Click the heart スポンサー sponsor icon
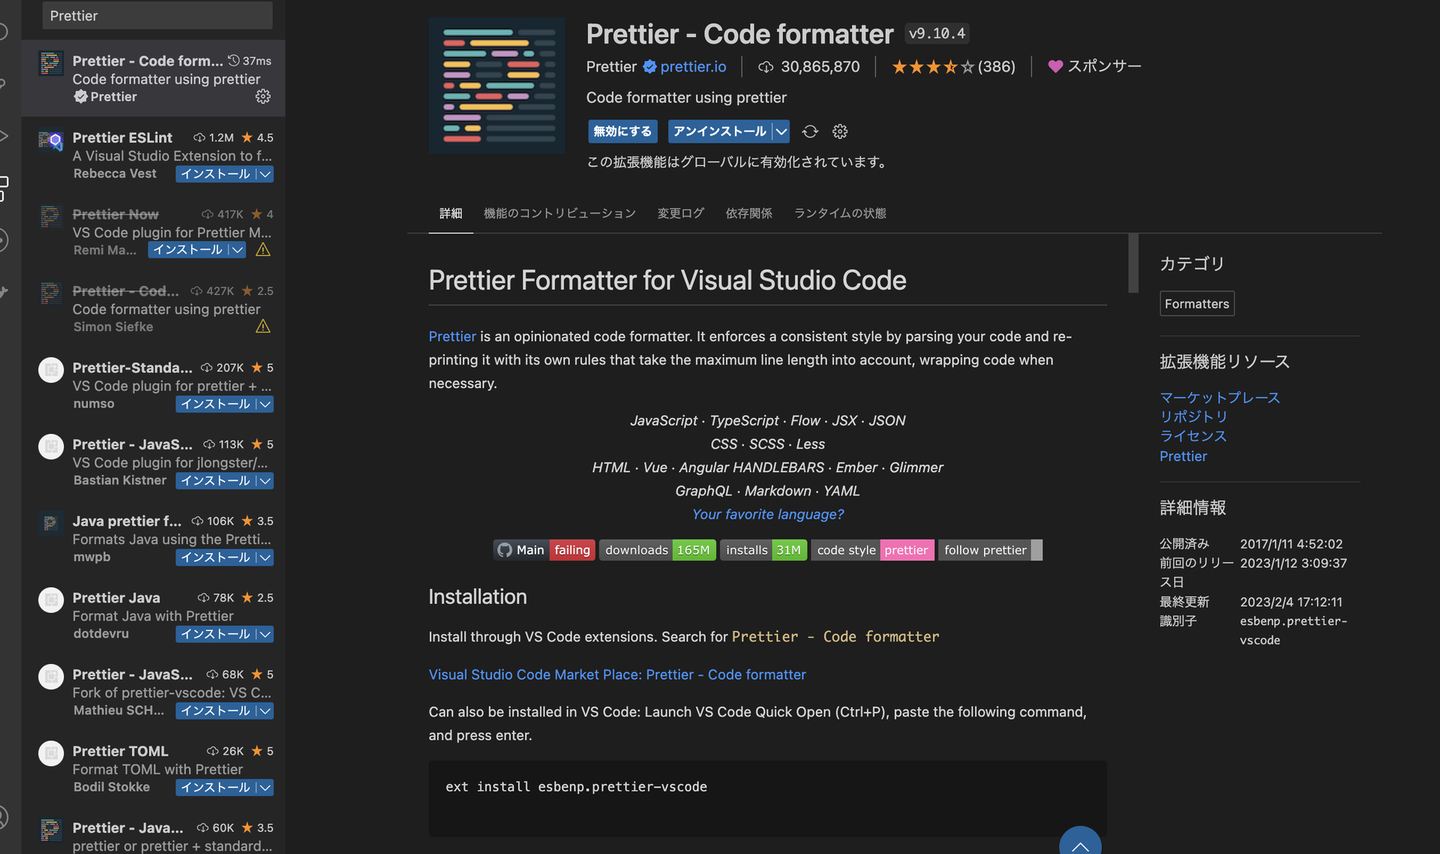Image resolution: width=1440 pixels, height=854 pixels. coord(1055,66)
